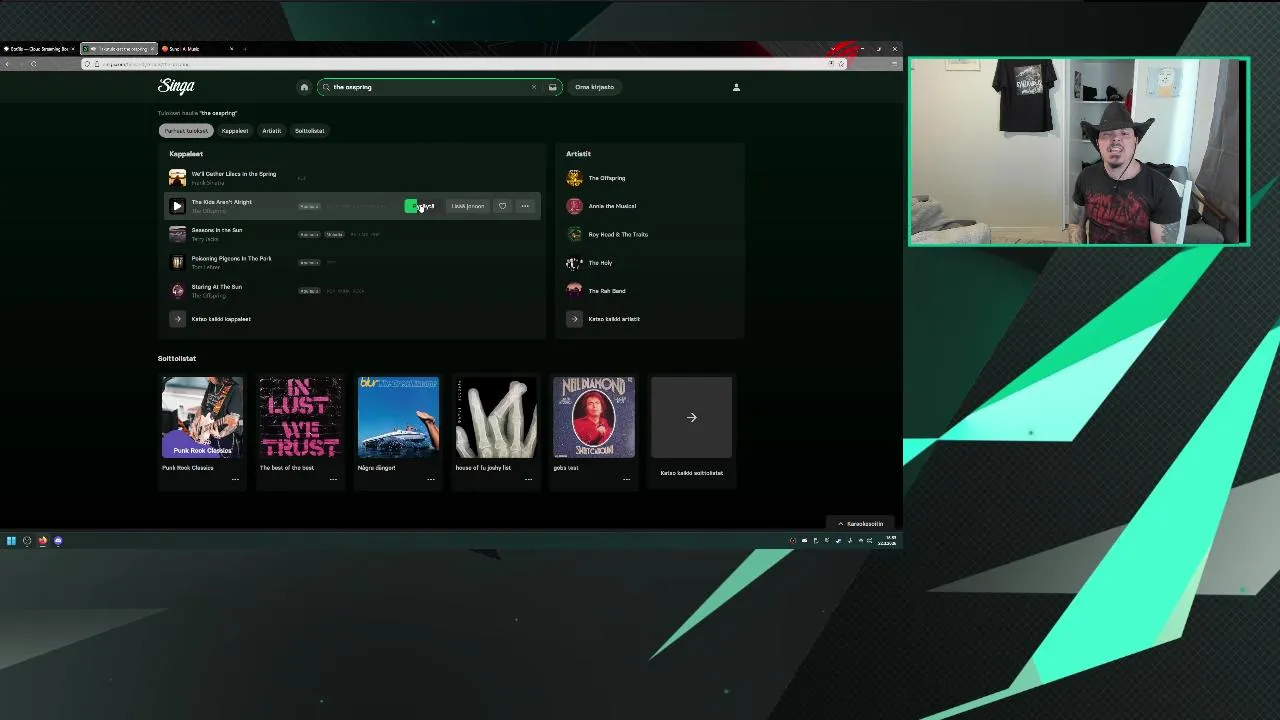Click arrow icon to view all songs
Image resolution: width=1280 pixels, height=720 pixels.
click(177, 319)
